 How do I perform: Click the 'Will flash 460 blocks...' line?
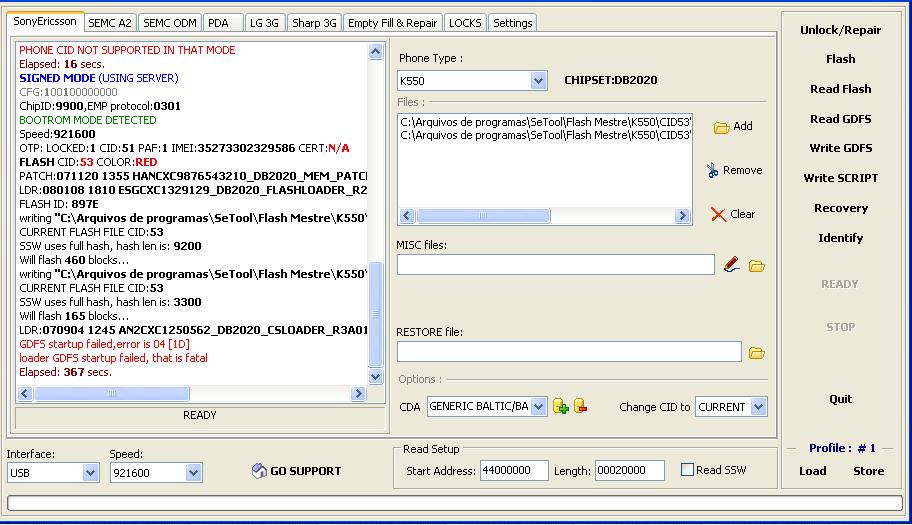tap(74, 260)
